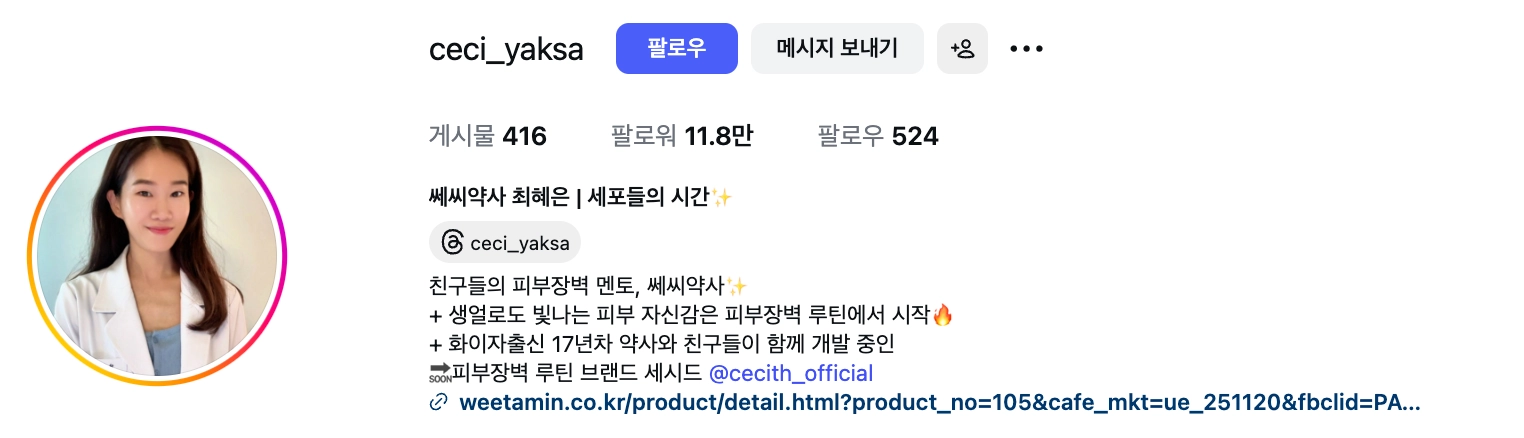Click bio line mentioning 화이자출신 17년차 약사
This screenshot has width=1524, height=438.
coord(661,344)
